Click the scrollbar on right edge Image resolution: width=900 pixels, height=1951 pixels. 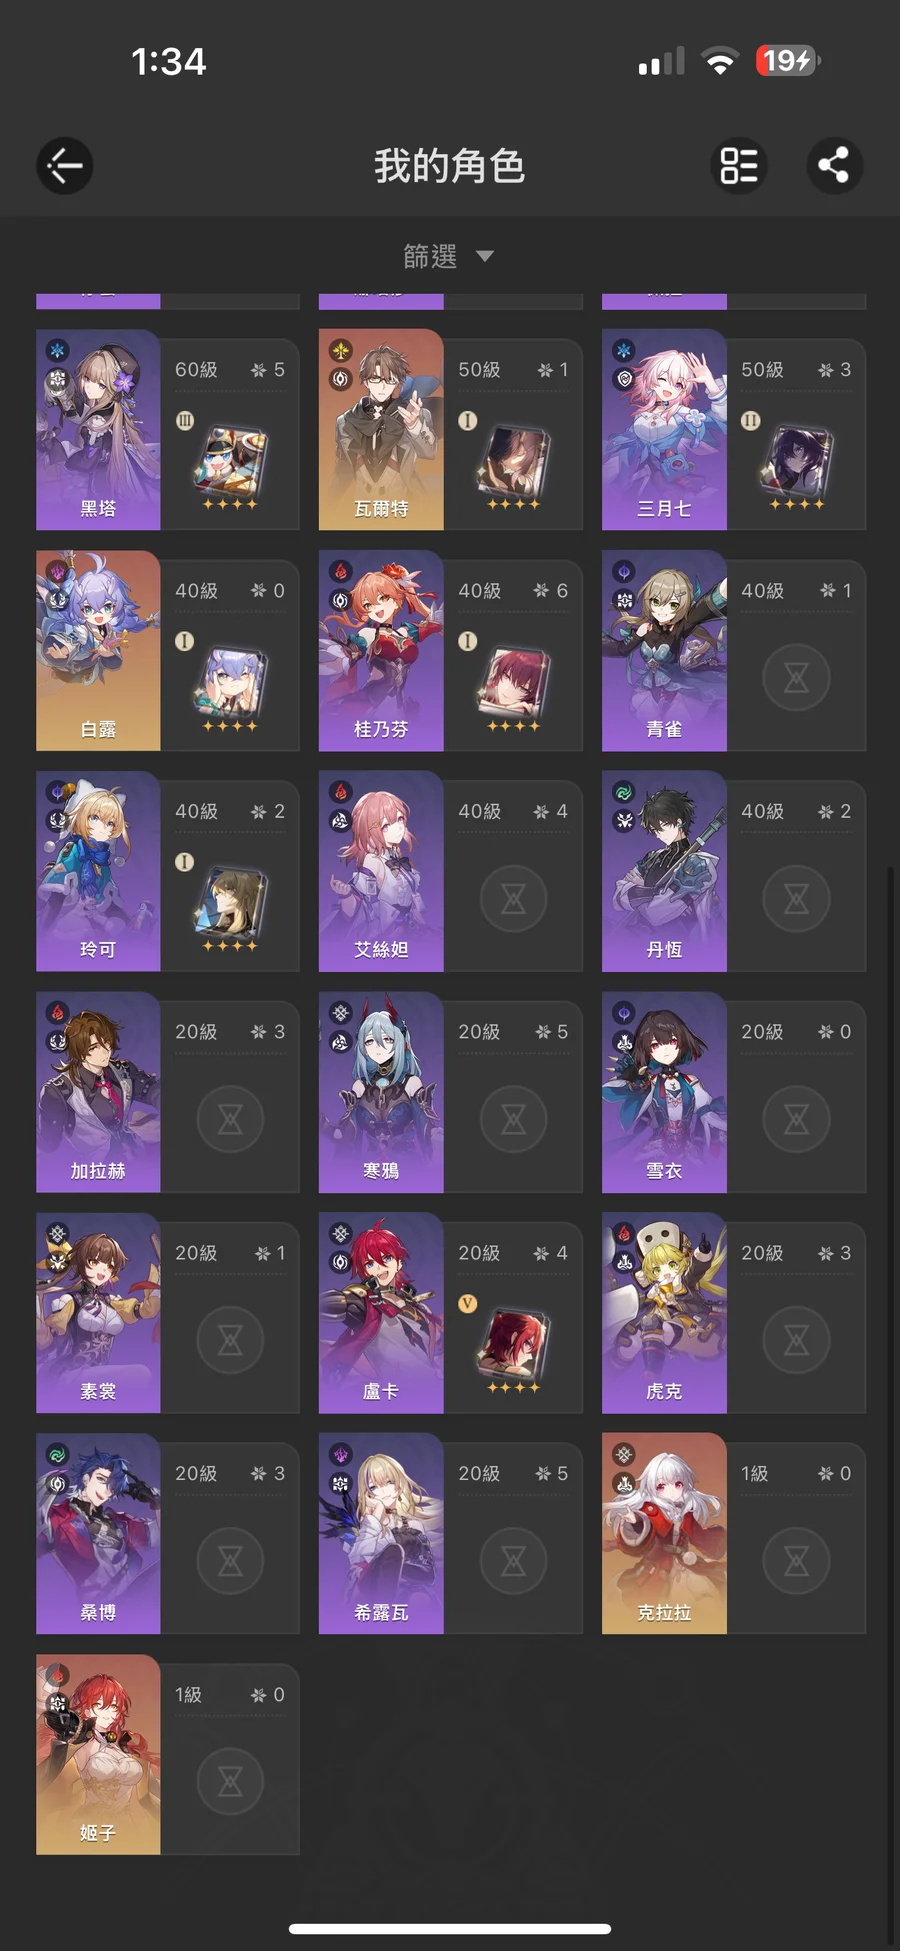(x=891, y=1400)
